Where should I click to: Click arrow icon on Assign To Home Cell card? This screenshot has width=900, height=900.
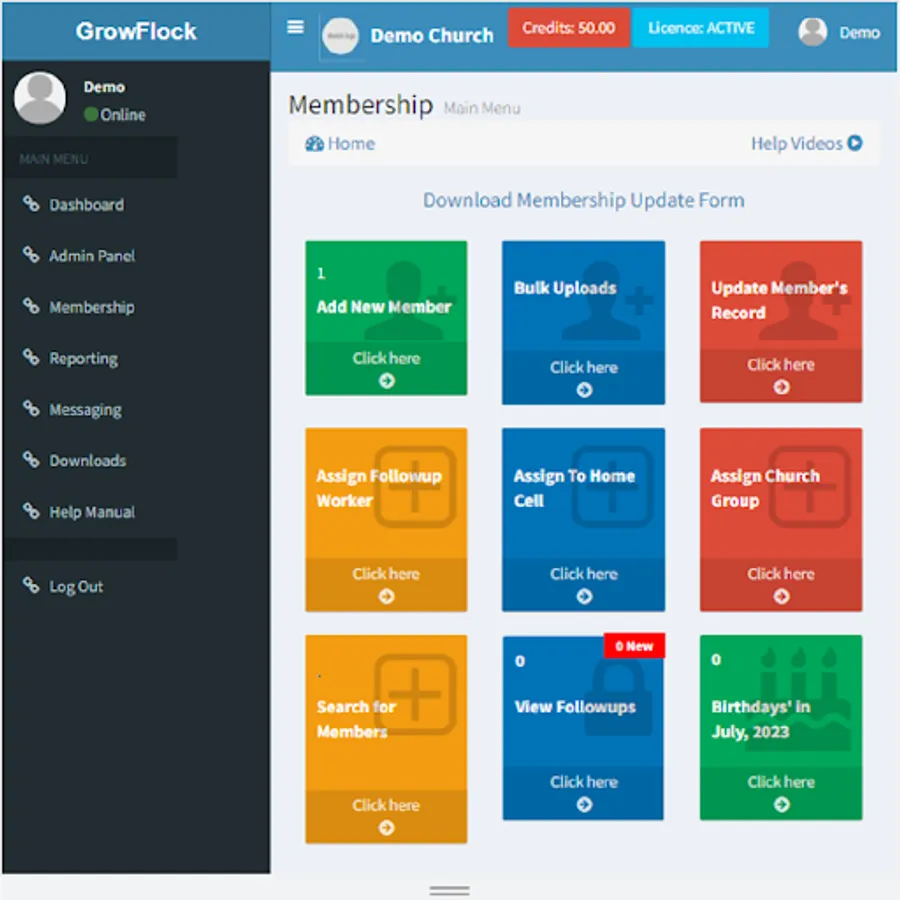pyautogui.click(x=584, y=597)
